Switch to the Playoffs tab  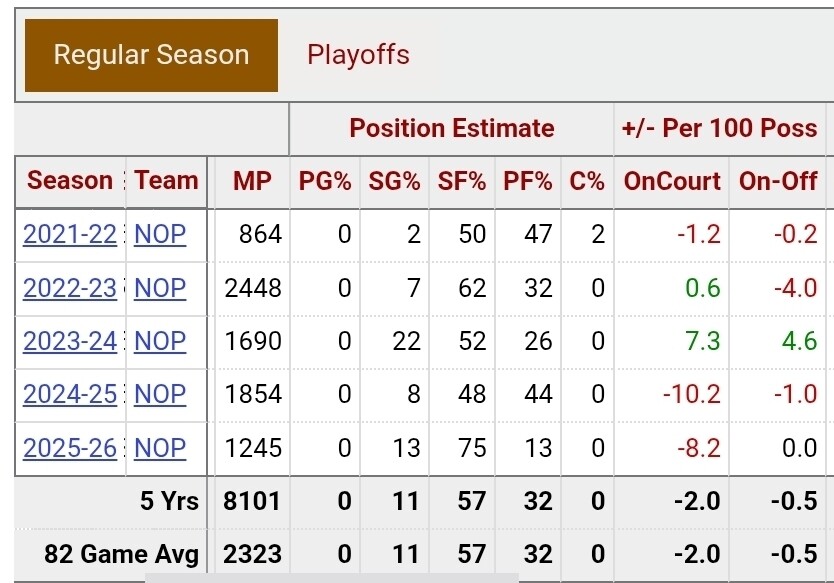pos(358,54)
